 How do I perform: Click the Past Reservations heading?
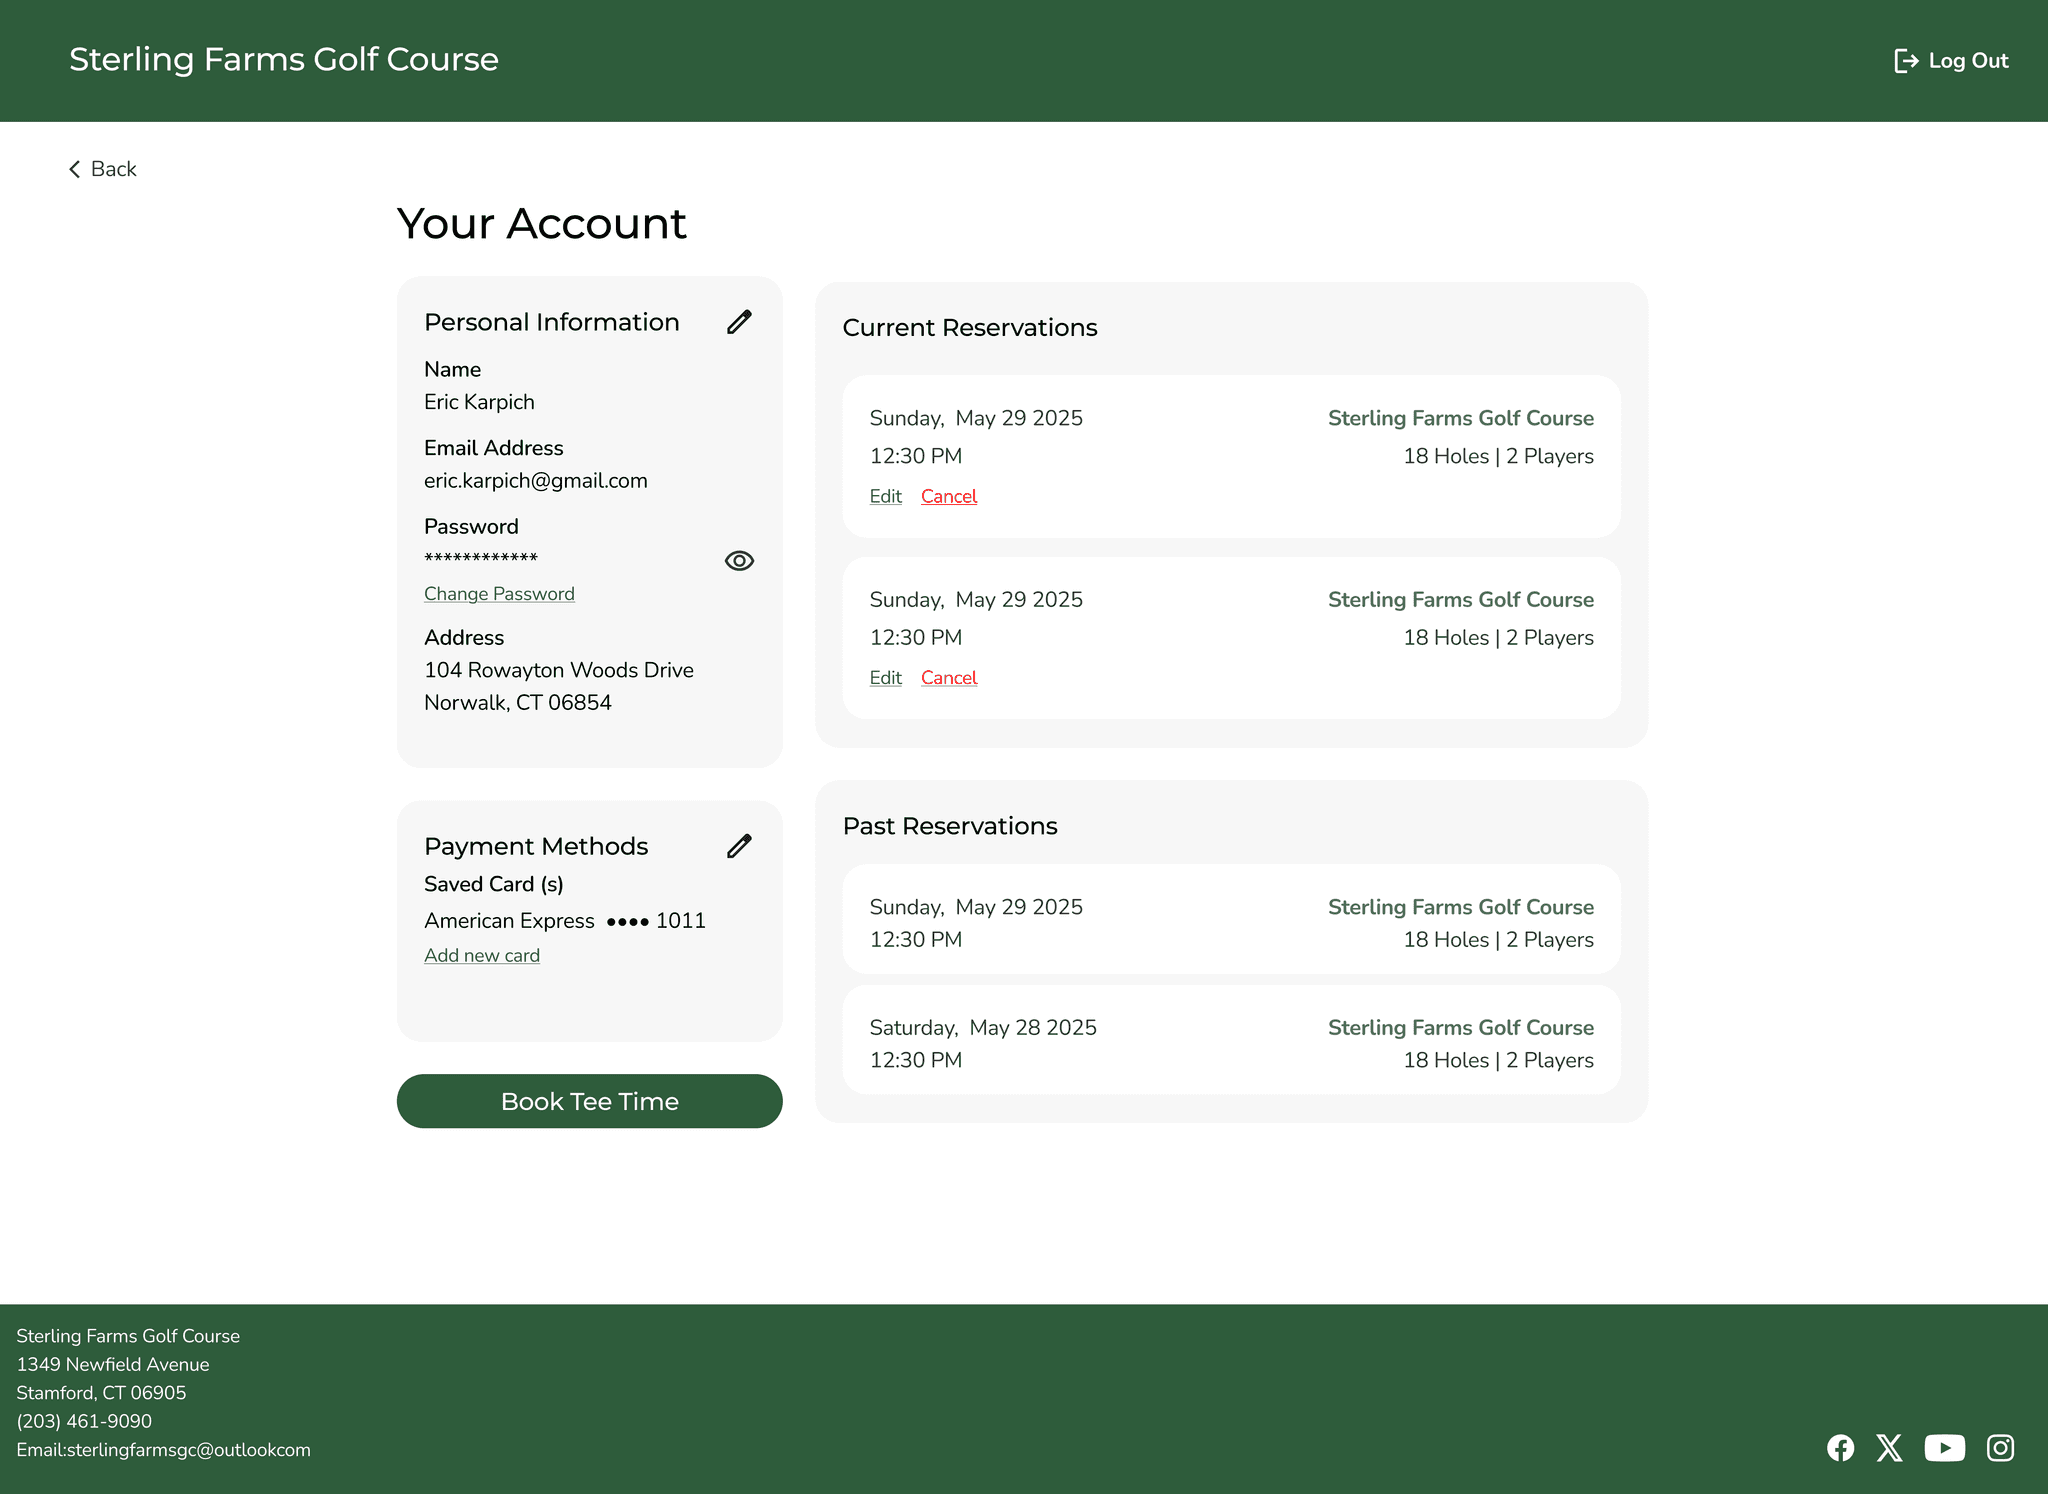click(950, 826)
